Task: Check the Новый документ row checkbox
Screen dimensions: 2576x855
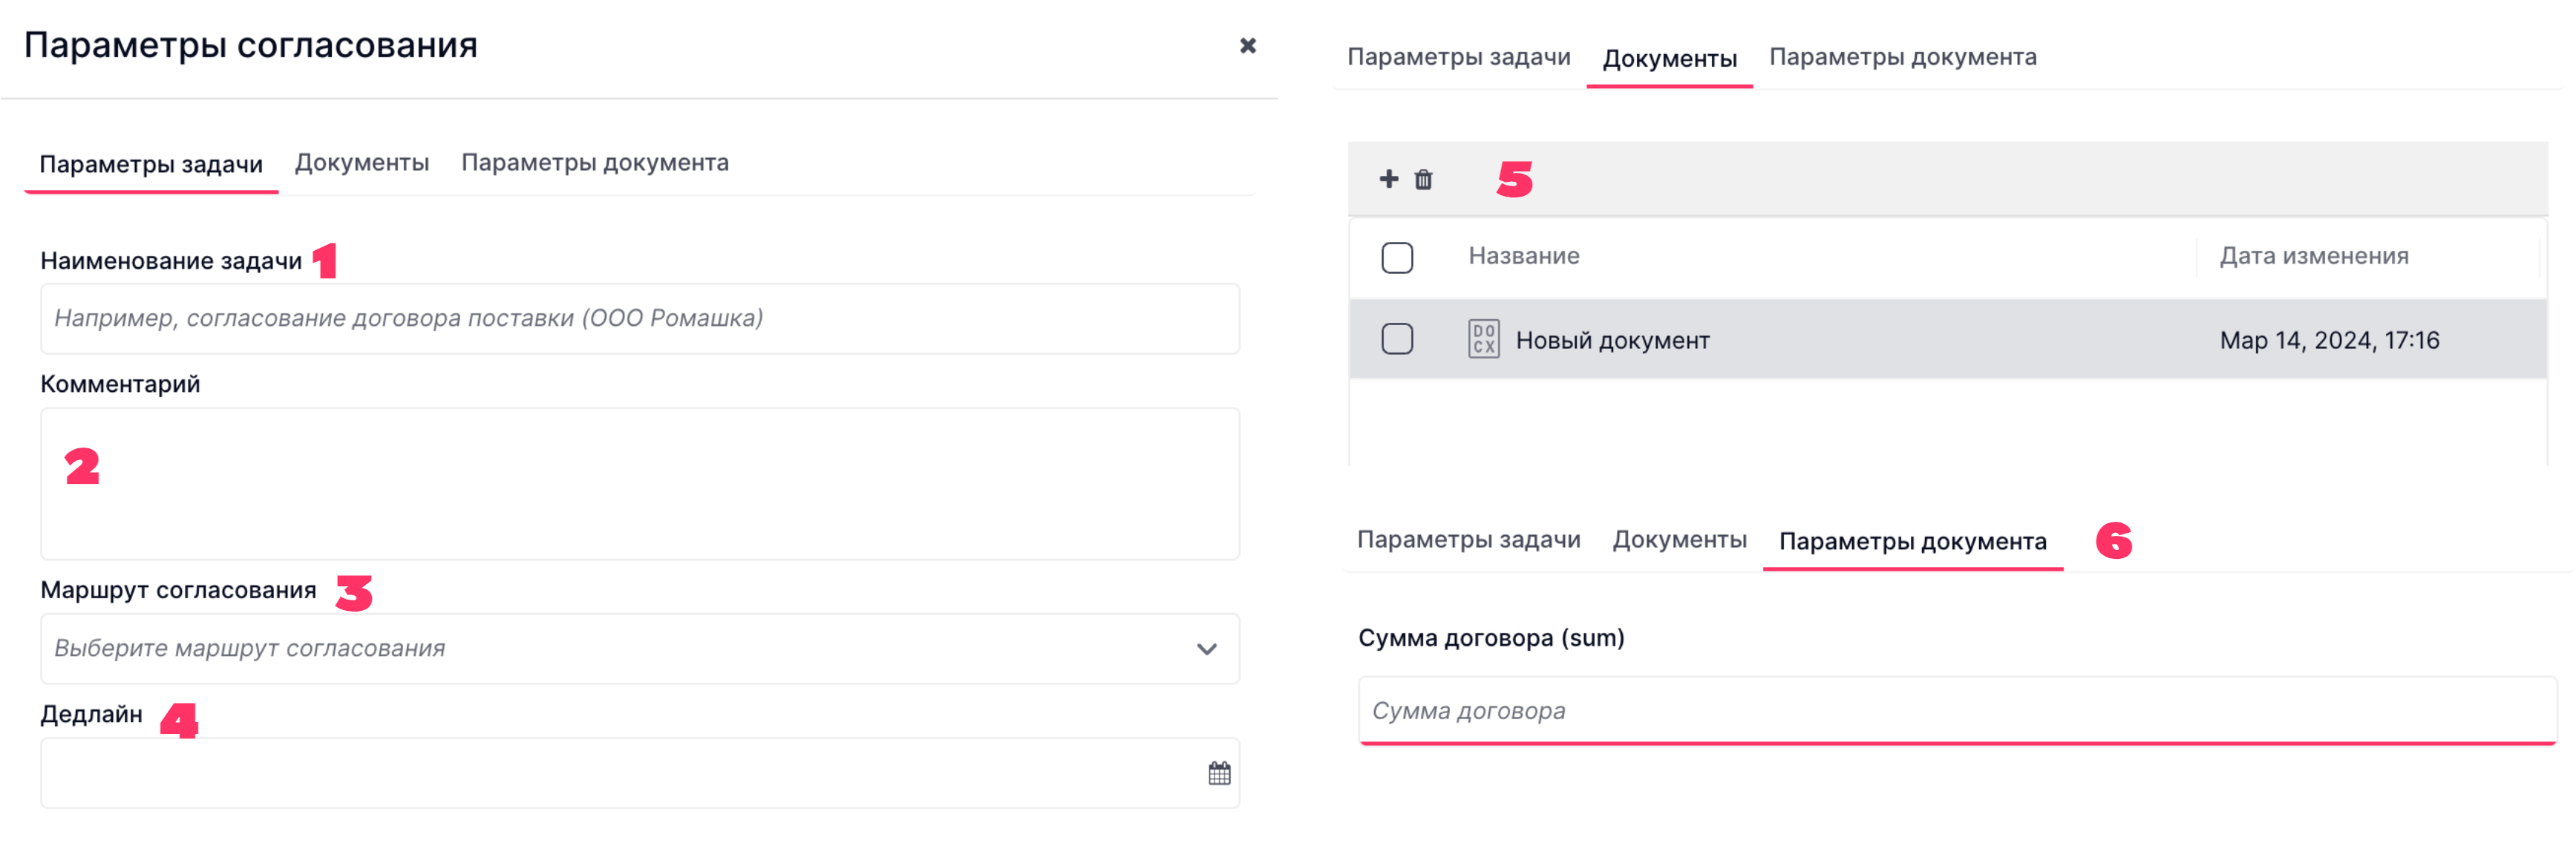Action: tap(1397, 339)
